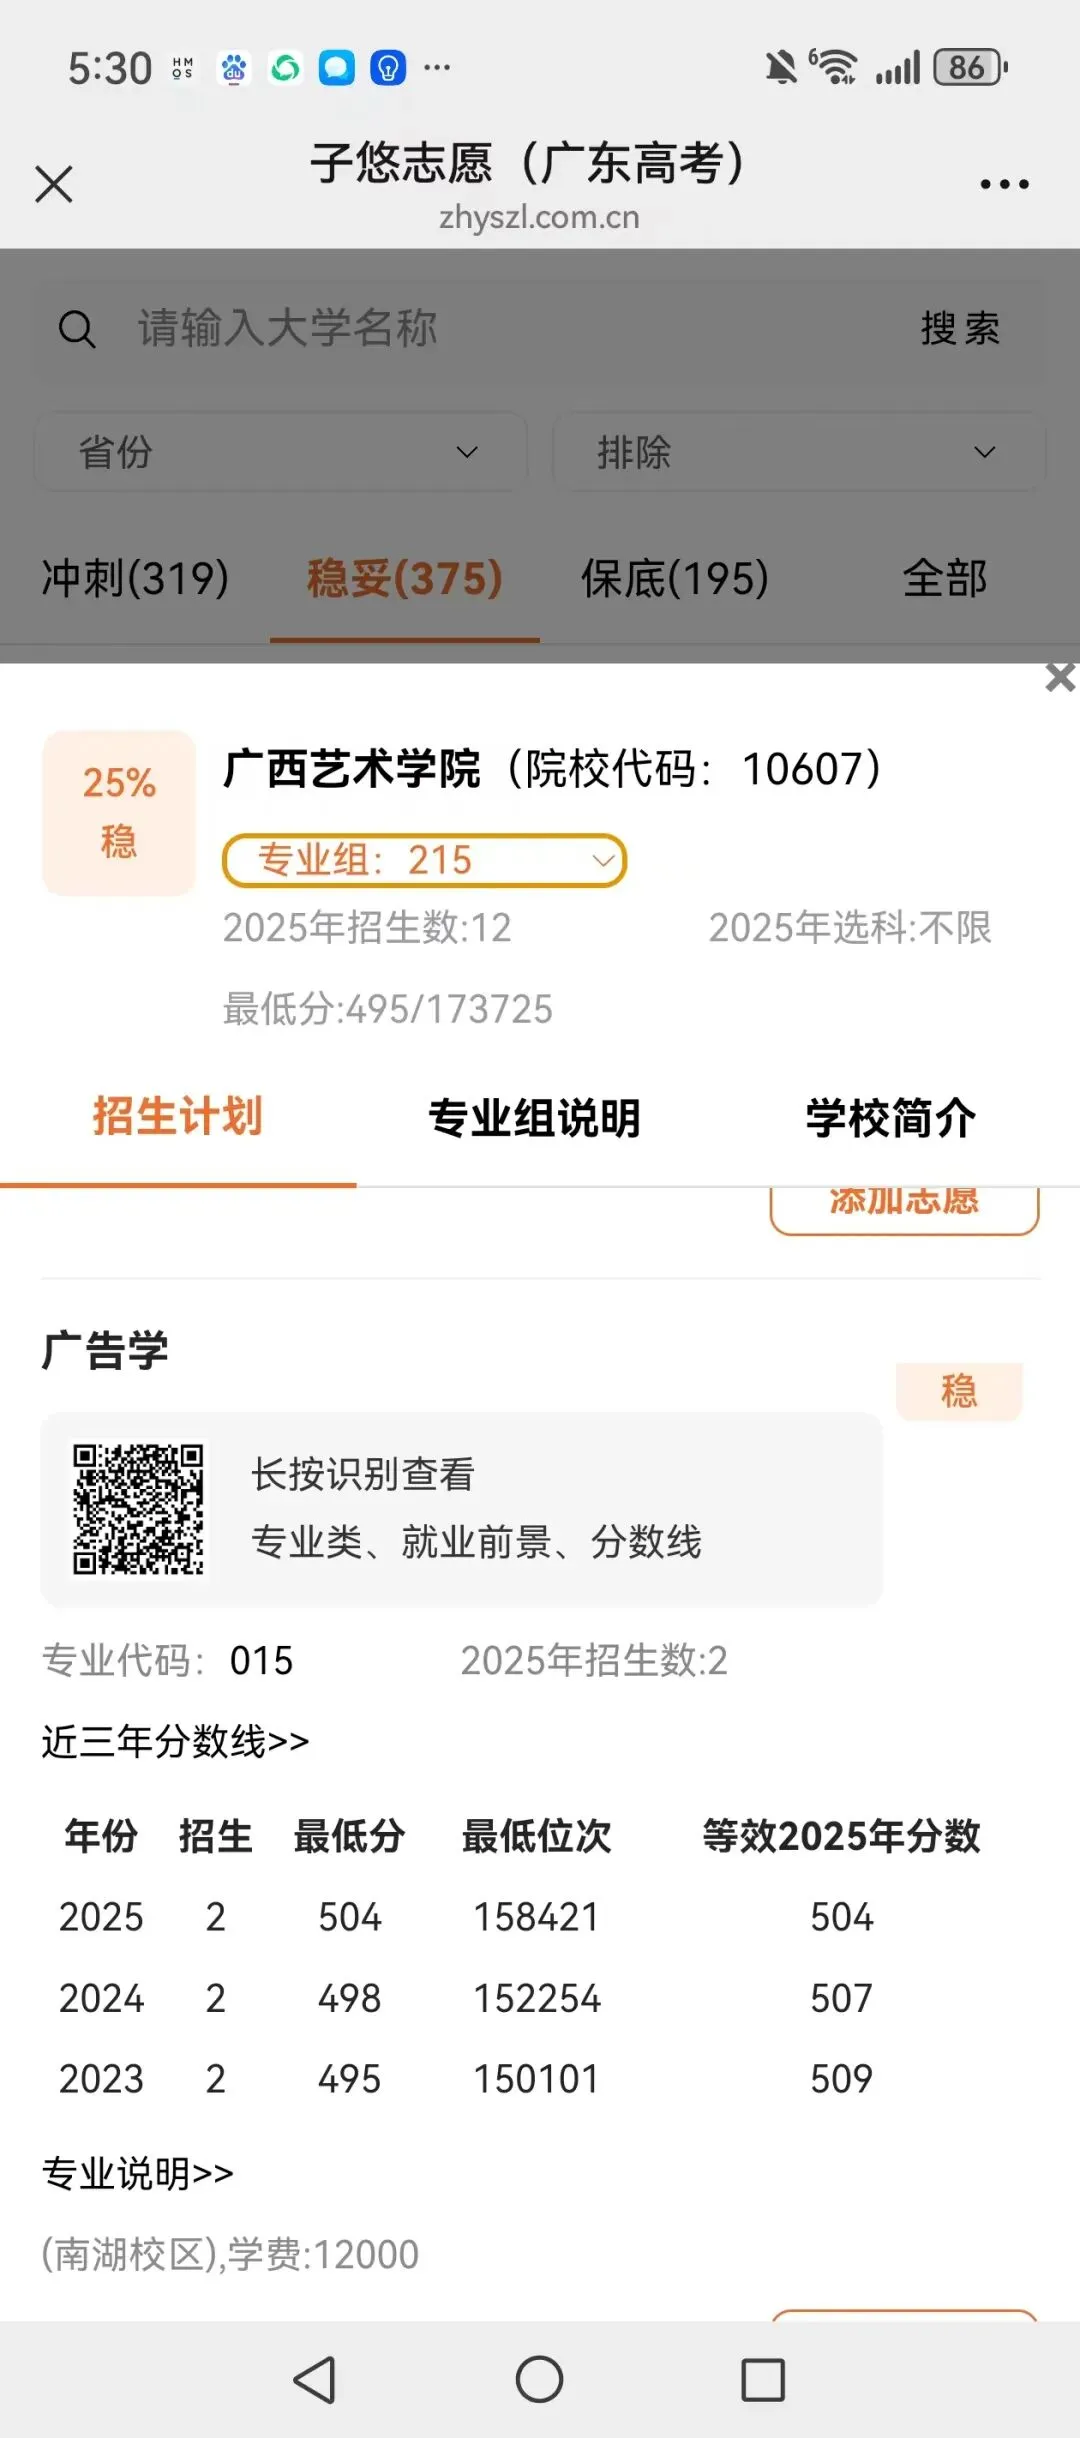Screen dimensions: 1080x2438
Task: Tap the battery indicator in the status bar
Action: click(970, 68)
